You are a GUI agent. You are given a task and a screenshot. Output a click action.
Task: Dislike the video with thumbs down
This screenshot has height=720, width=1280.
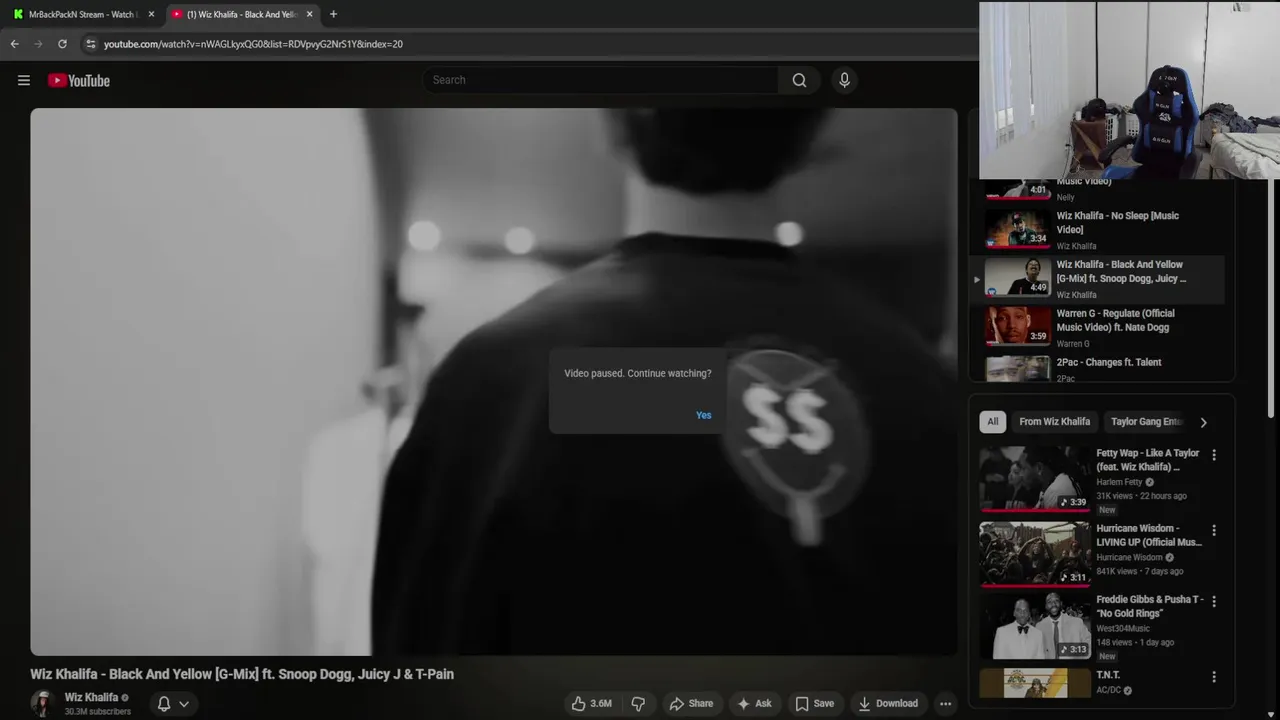pos(638,703)
